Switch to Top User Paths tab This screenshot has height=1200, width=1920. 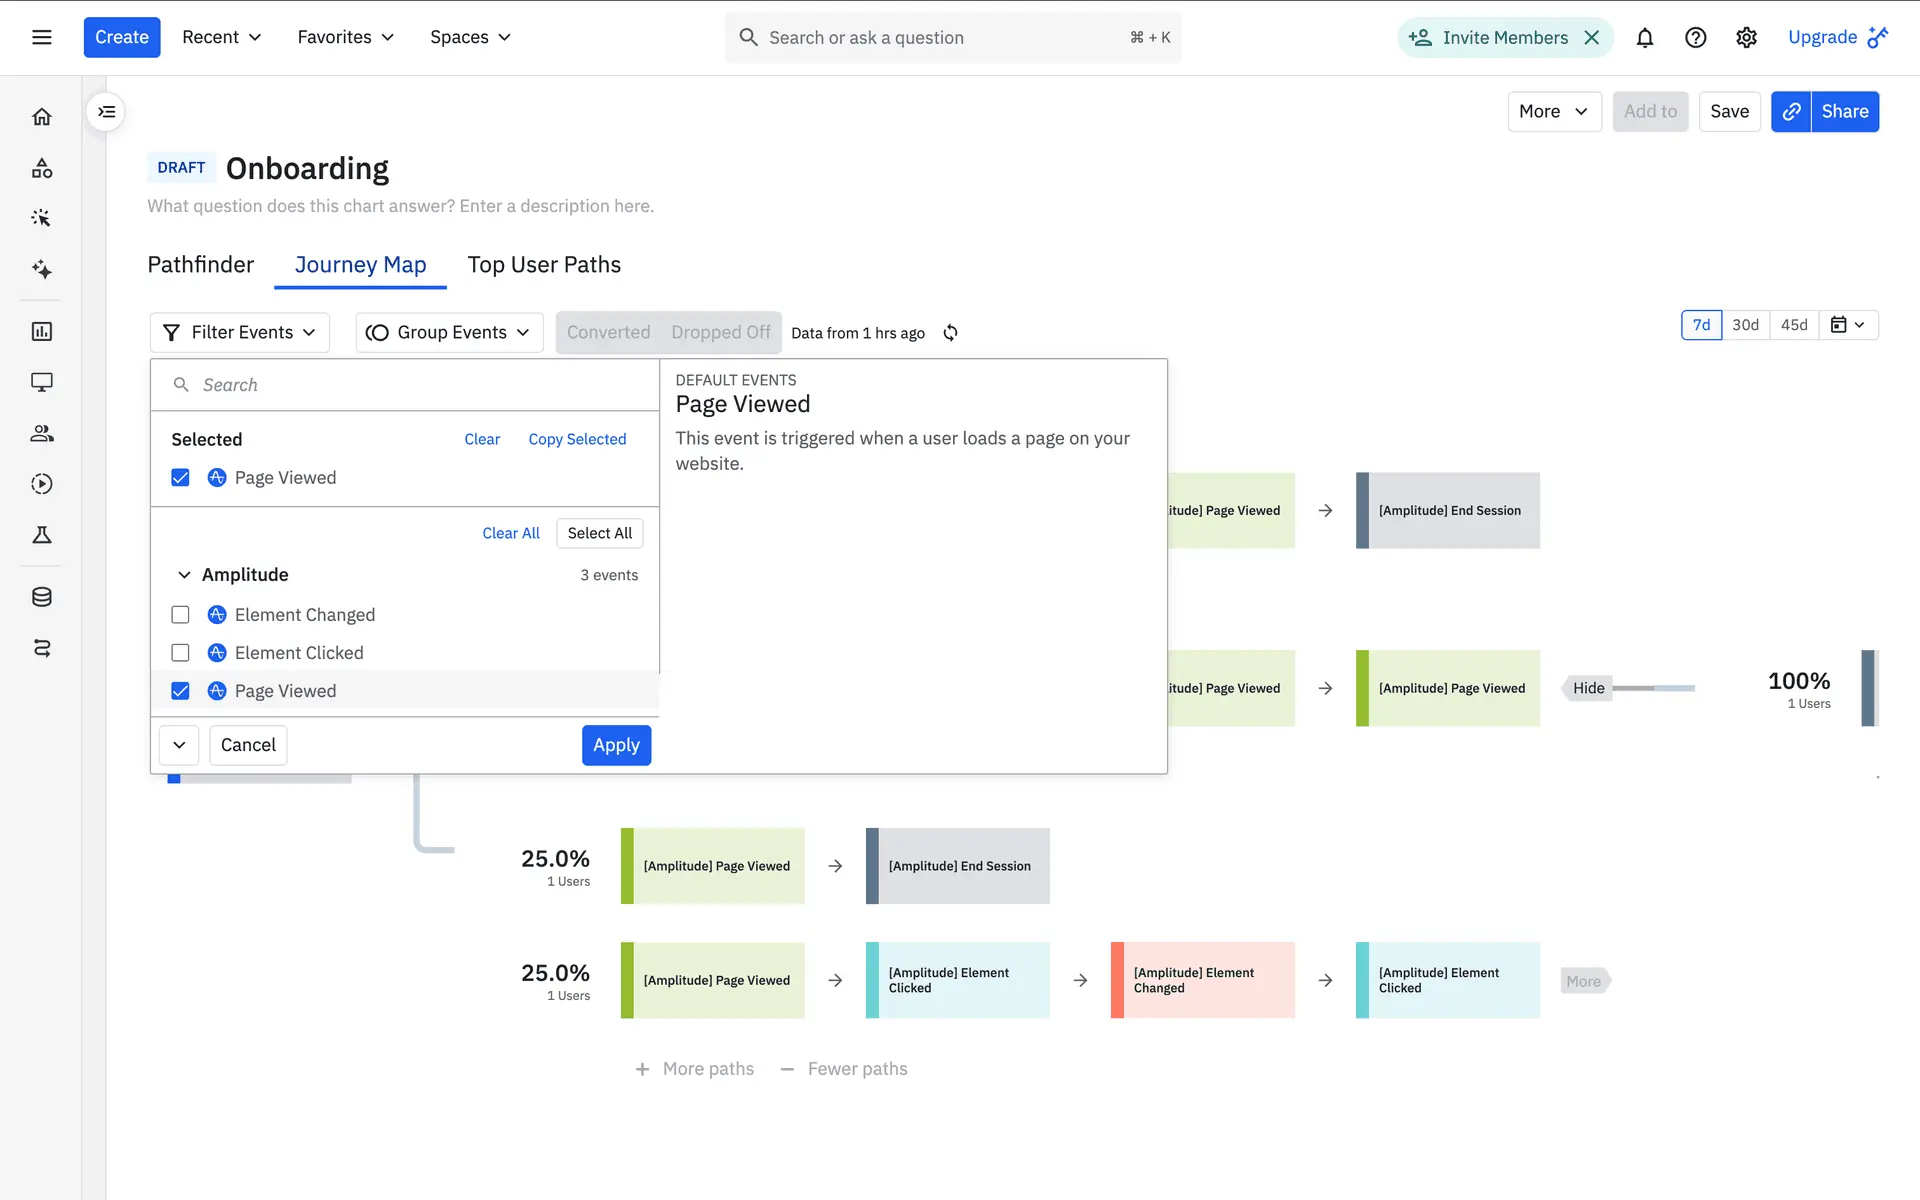click(x=544, y=265)
